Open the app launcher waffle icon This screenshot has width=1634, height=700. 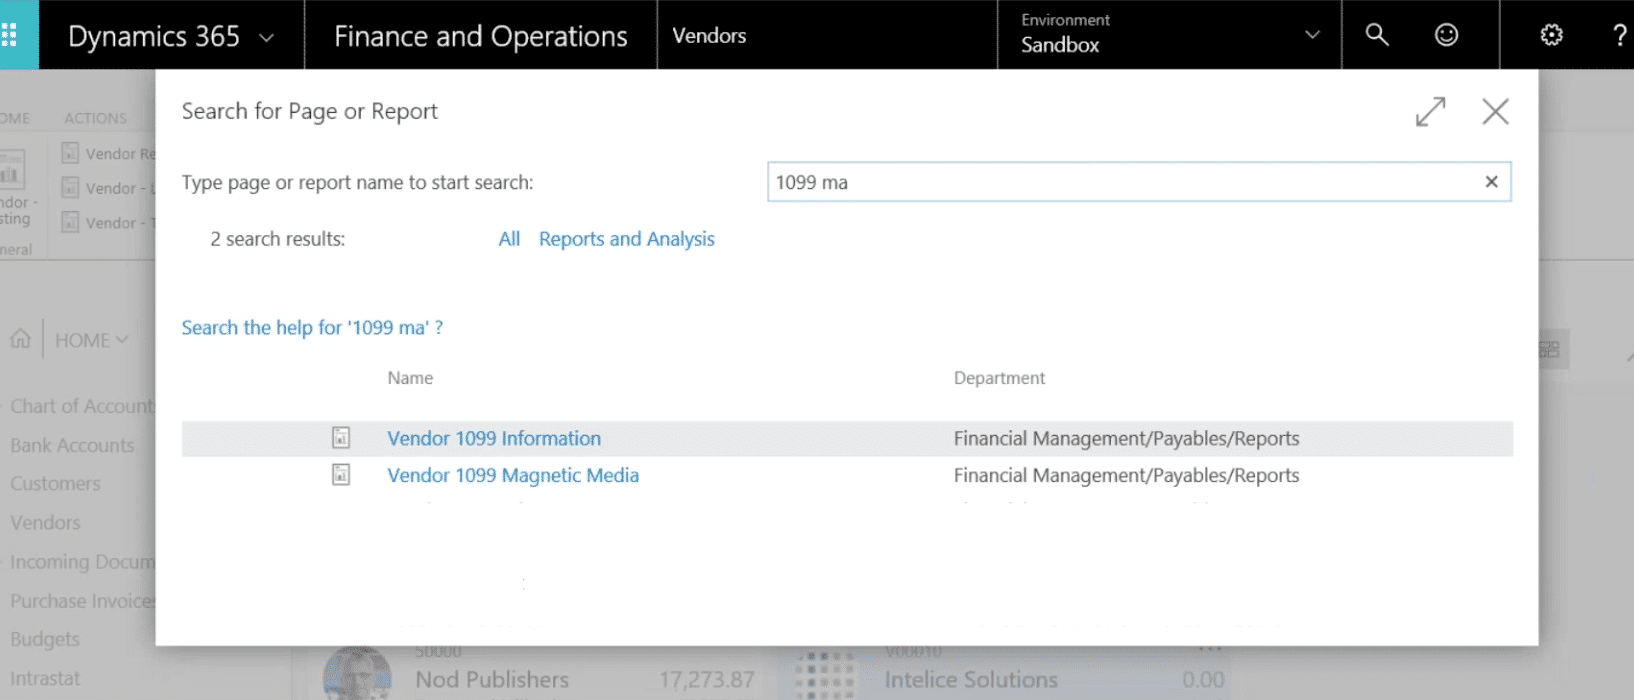tap(10, 36)
